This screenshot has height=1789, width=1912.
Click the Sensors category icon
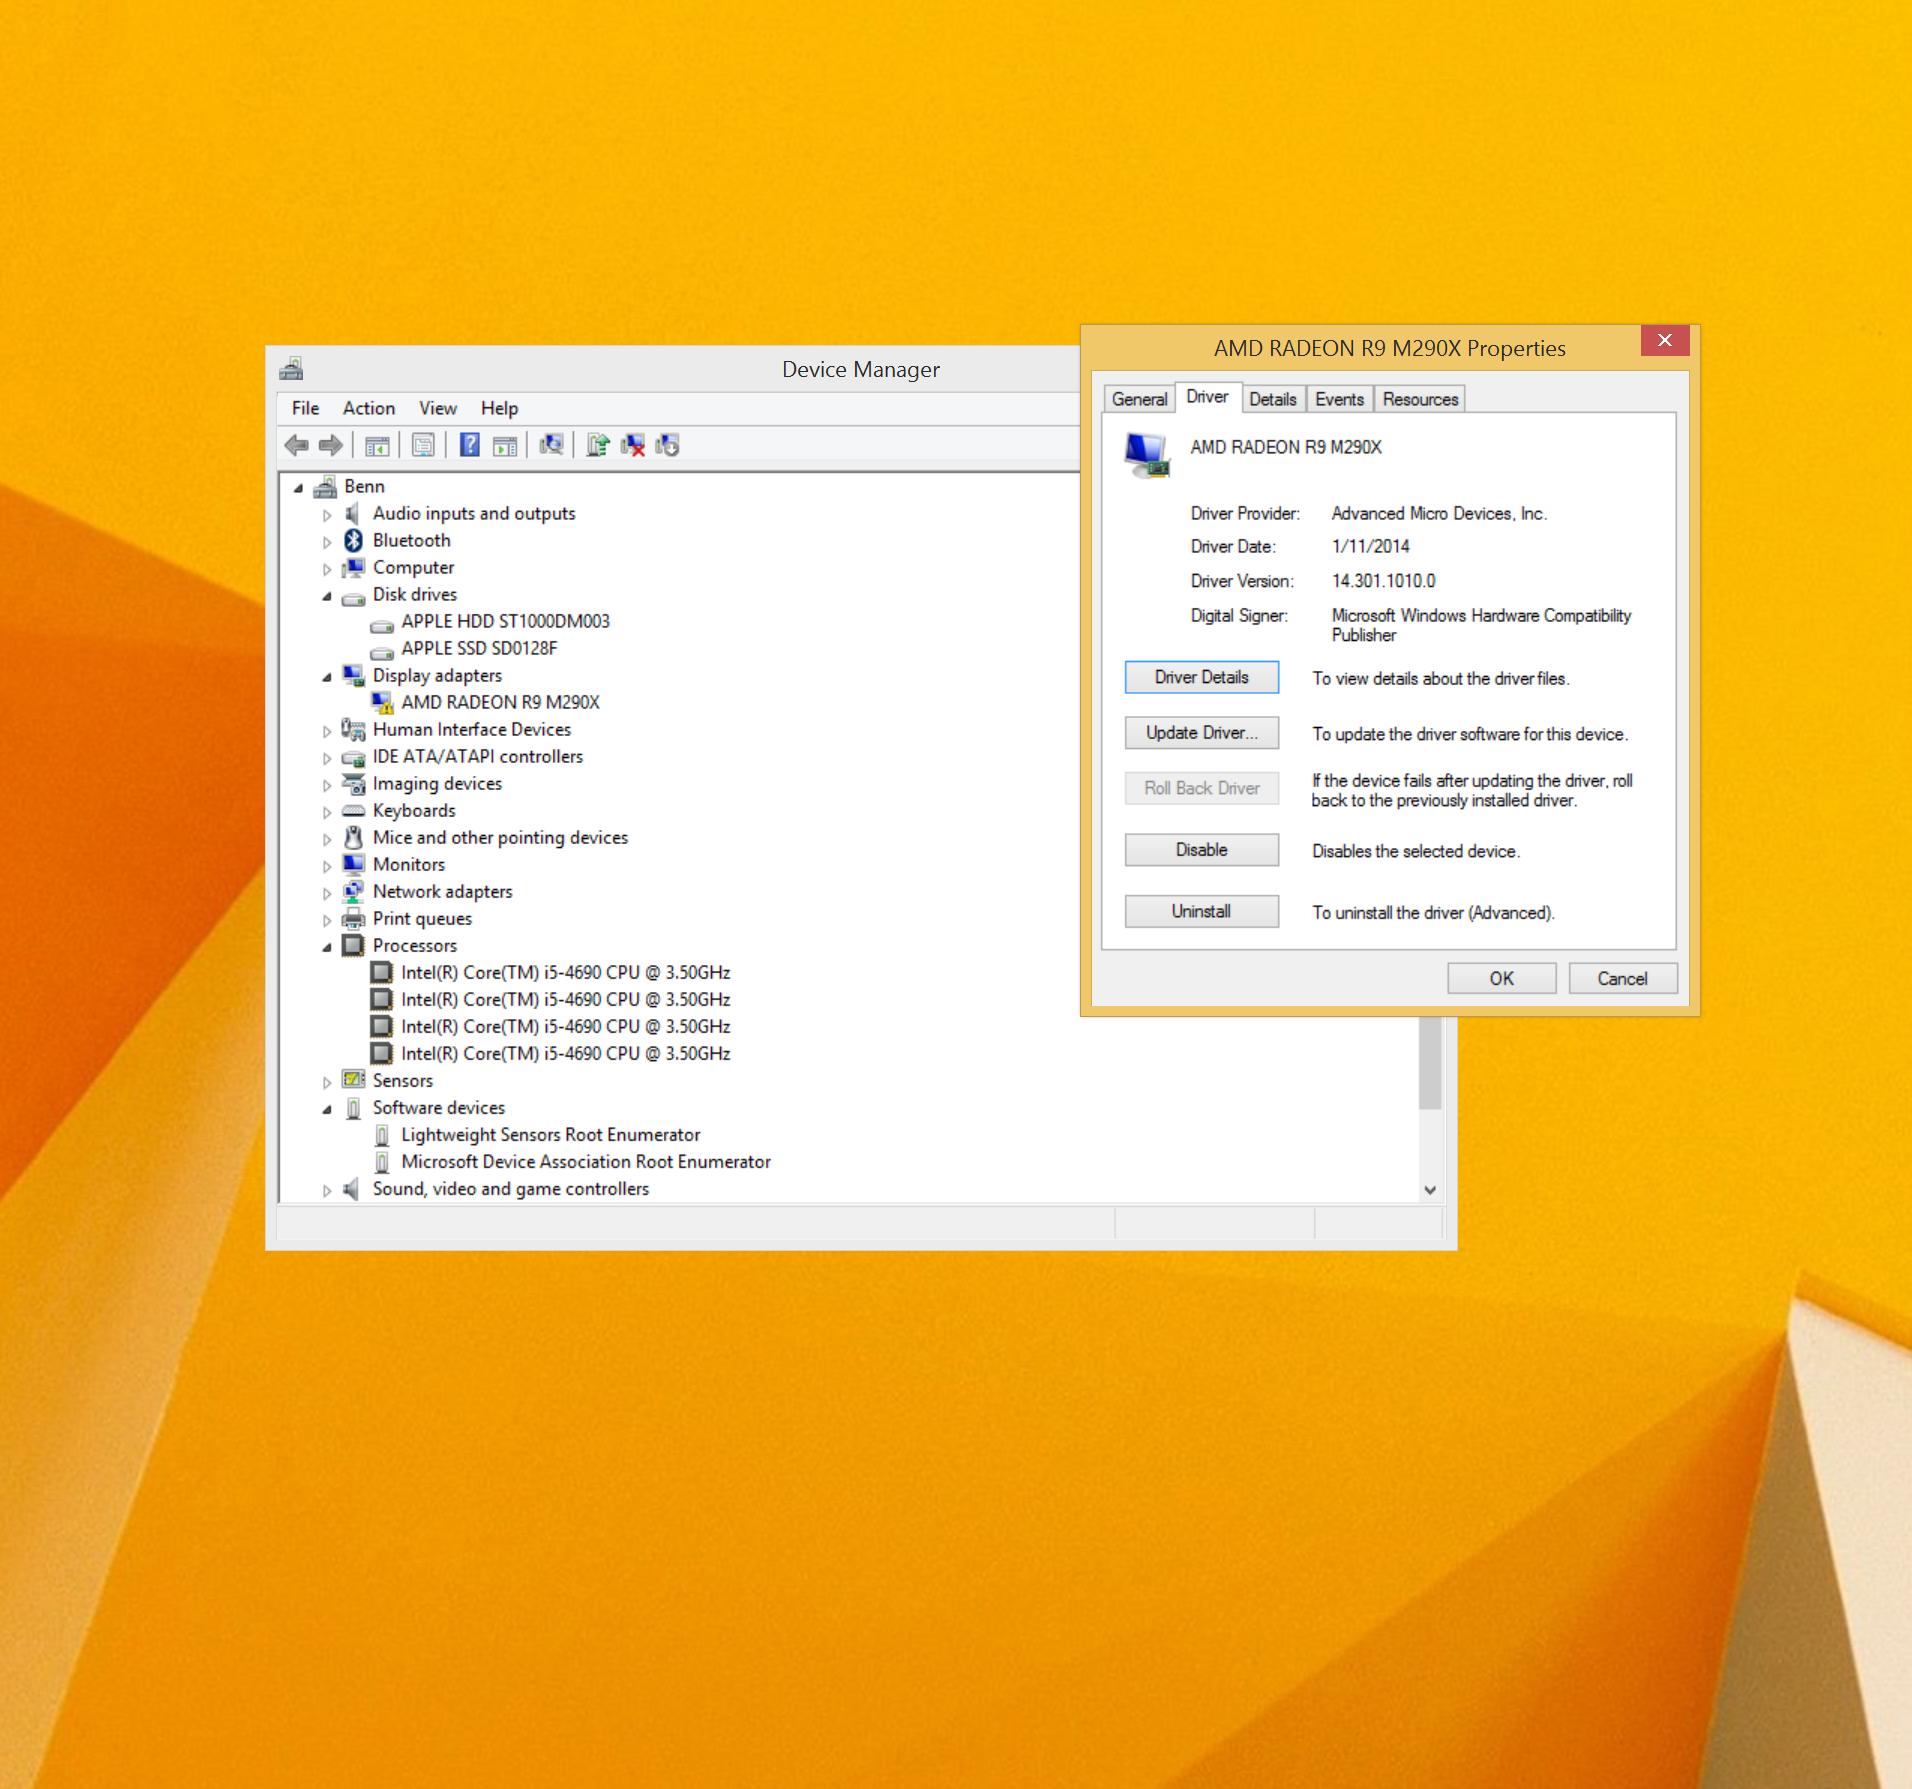coord(353,1079)
